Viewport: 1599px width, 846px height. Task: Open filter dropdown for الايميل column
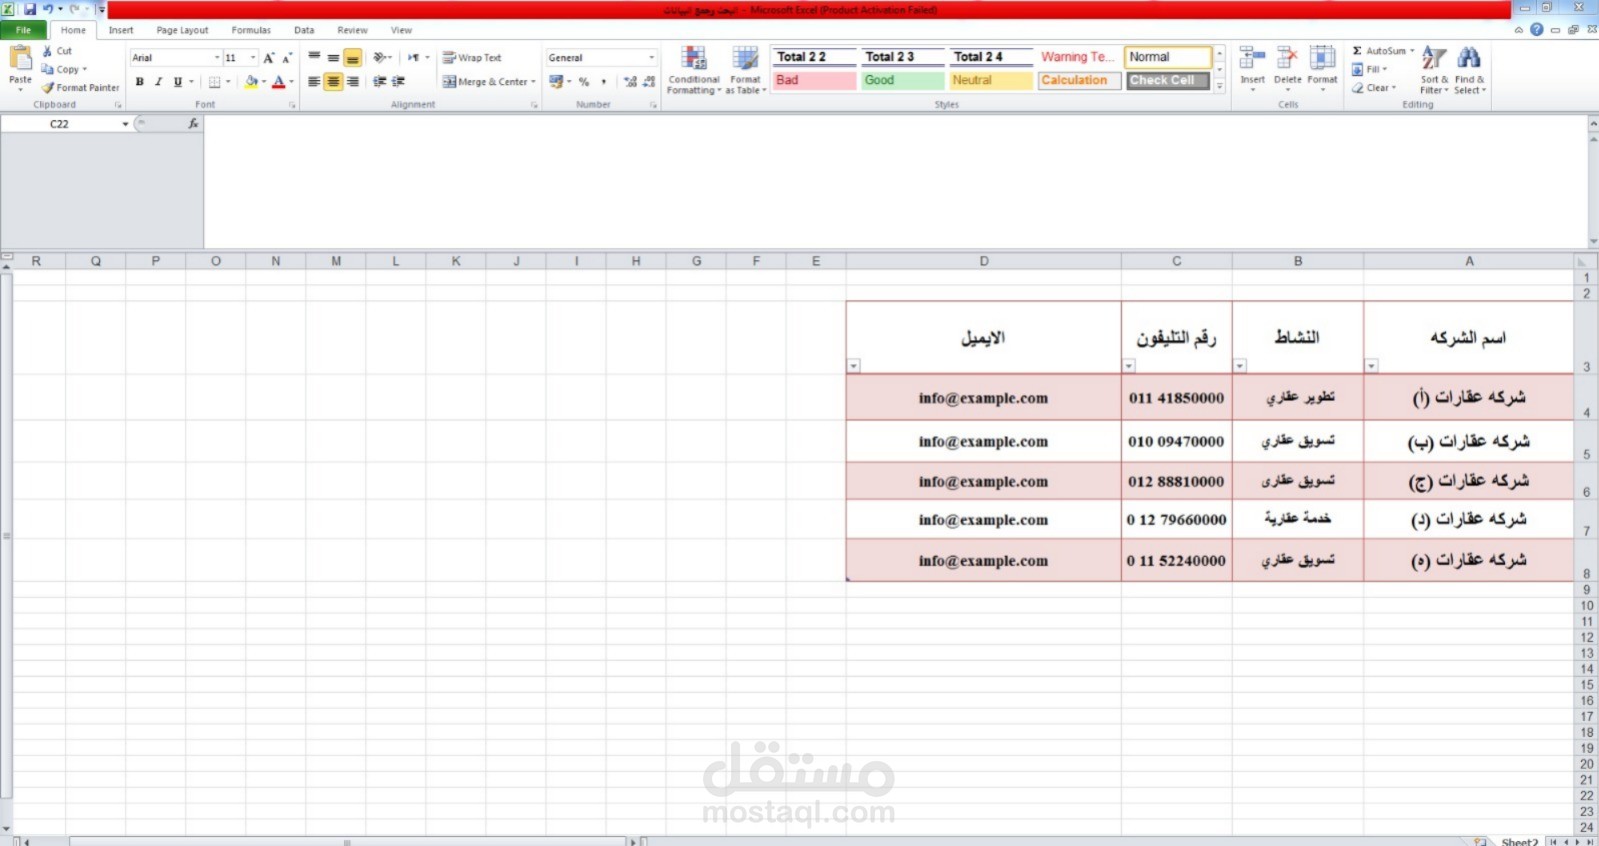click(x=854, y=366)
